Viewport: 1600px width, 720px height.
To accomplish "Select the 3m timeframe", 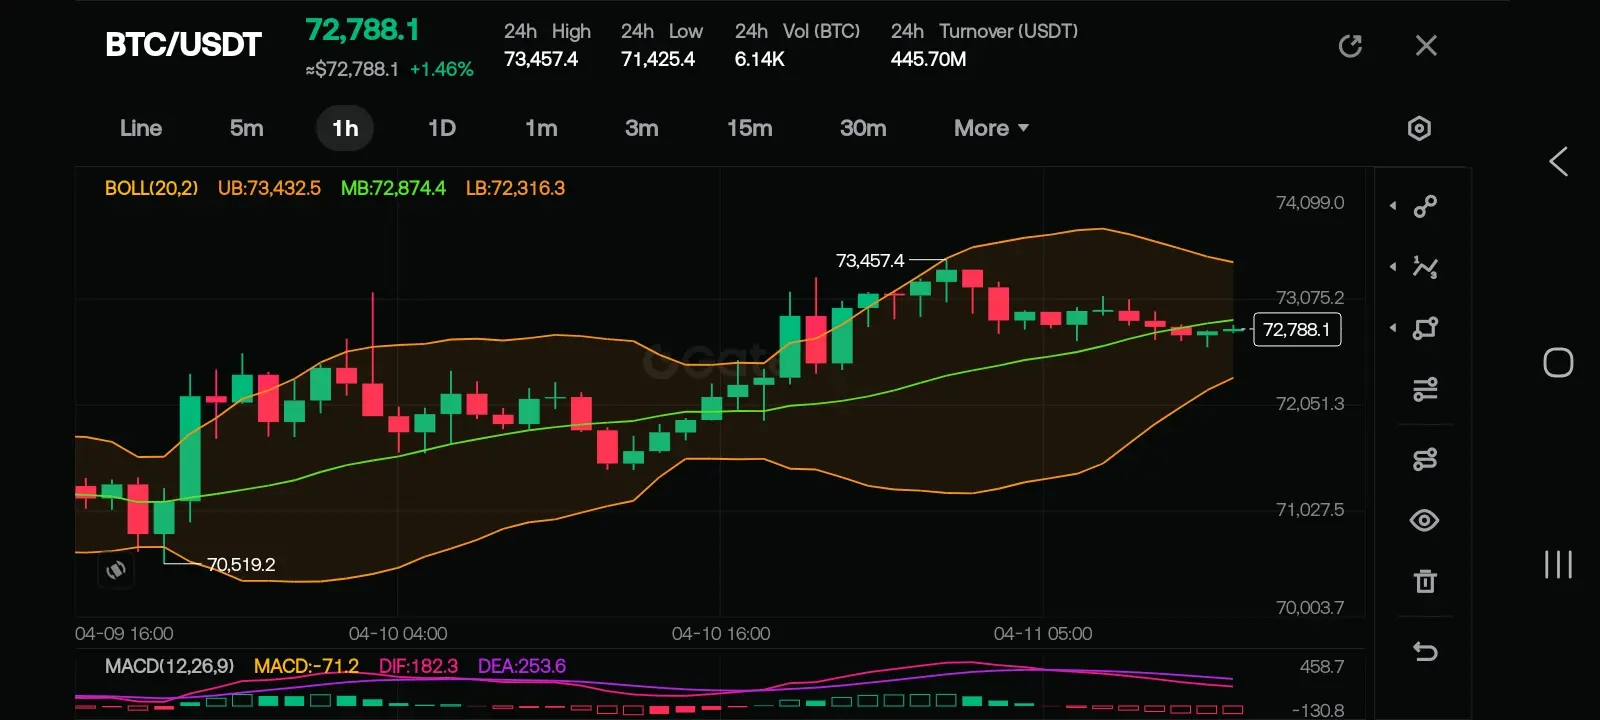I will tap(642, 128).
